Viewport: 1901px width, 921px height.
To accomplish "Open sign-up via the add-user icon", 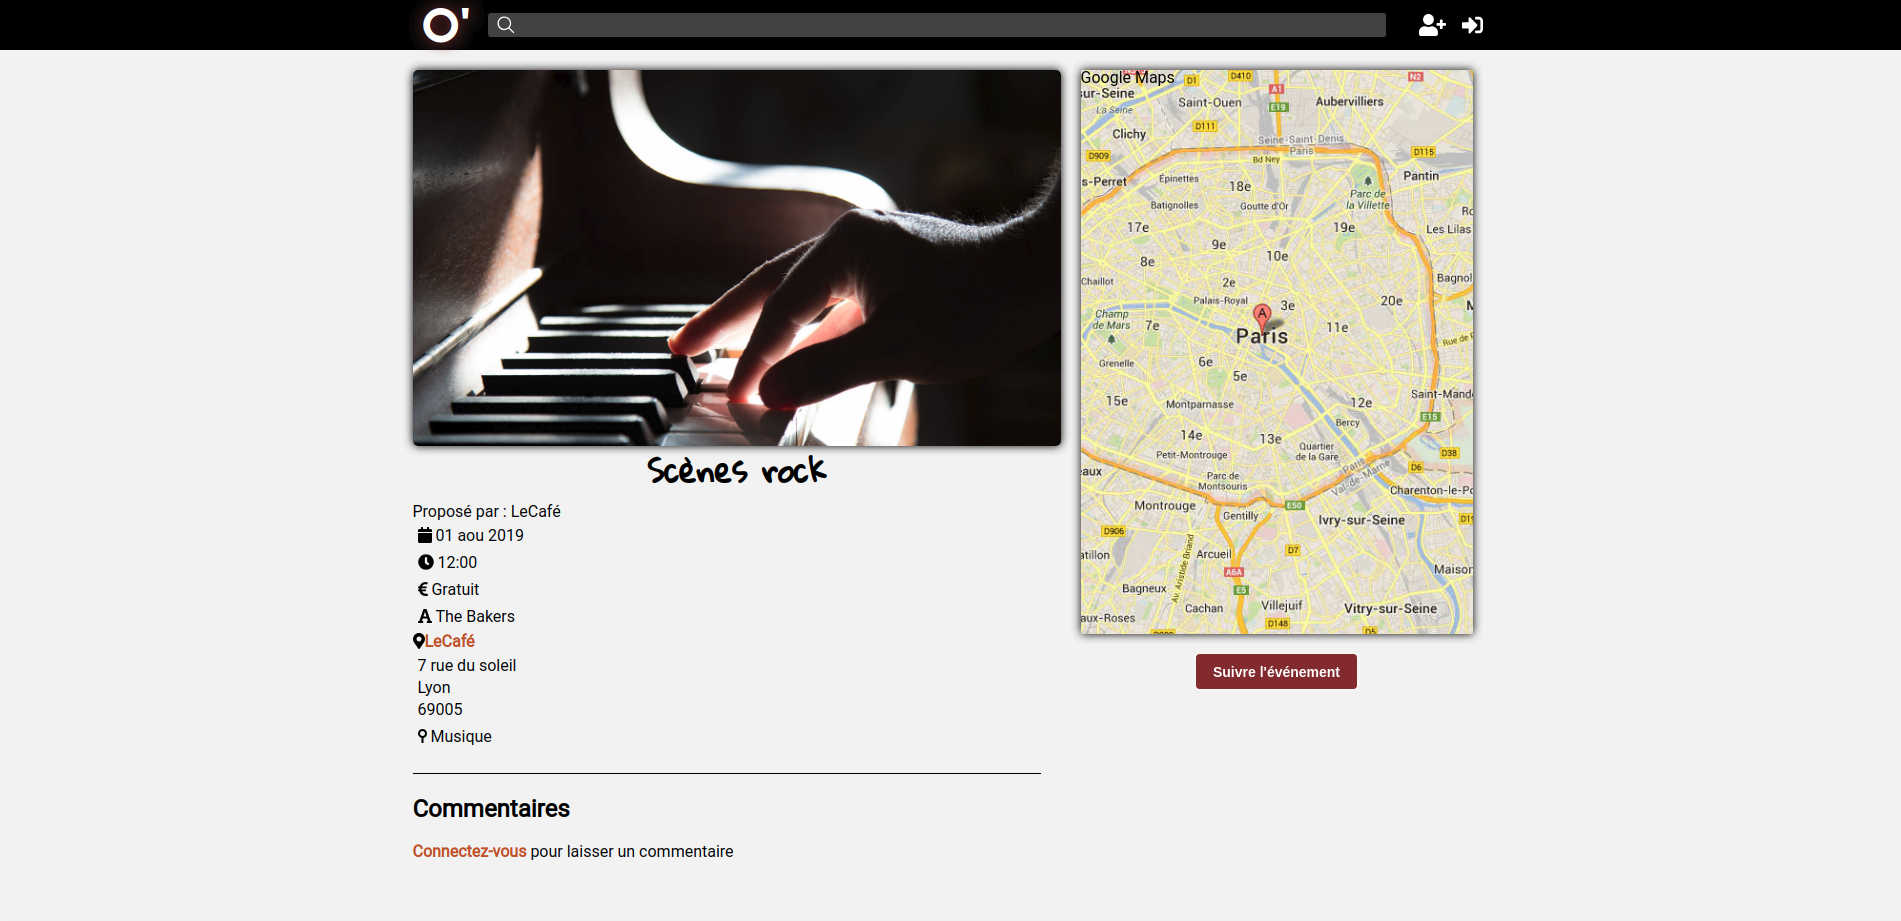I will pyautogui.click(x=1432, y=25).
